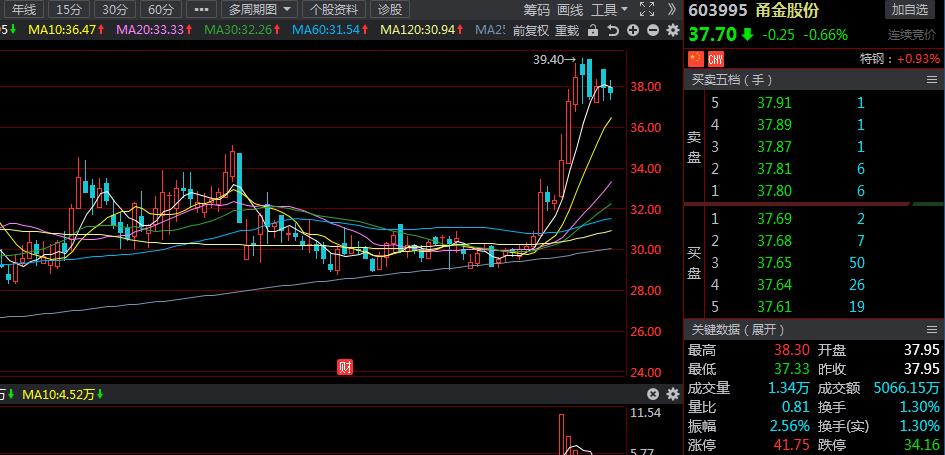Open the 工具 dropdown menu
This screenshot has height=455, width=945.
(x=609, y=9)
